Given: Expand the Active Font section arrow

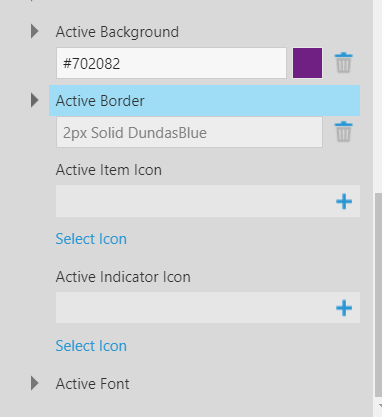Looking at the screenshot, I should [35, 383].
